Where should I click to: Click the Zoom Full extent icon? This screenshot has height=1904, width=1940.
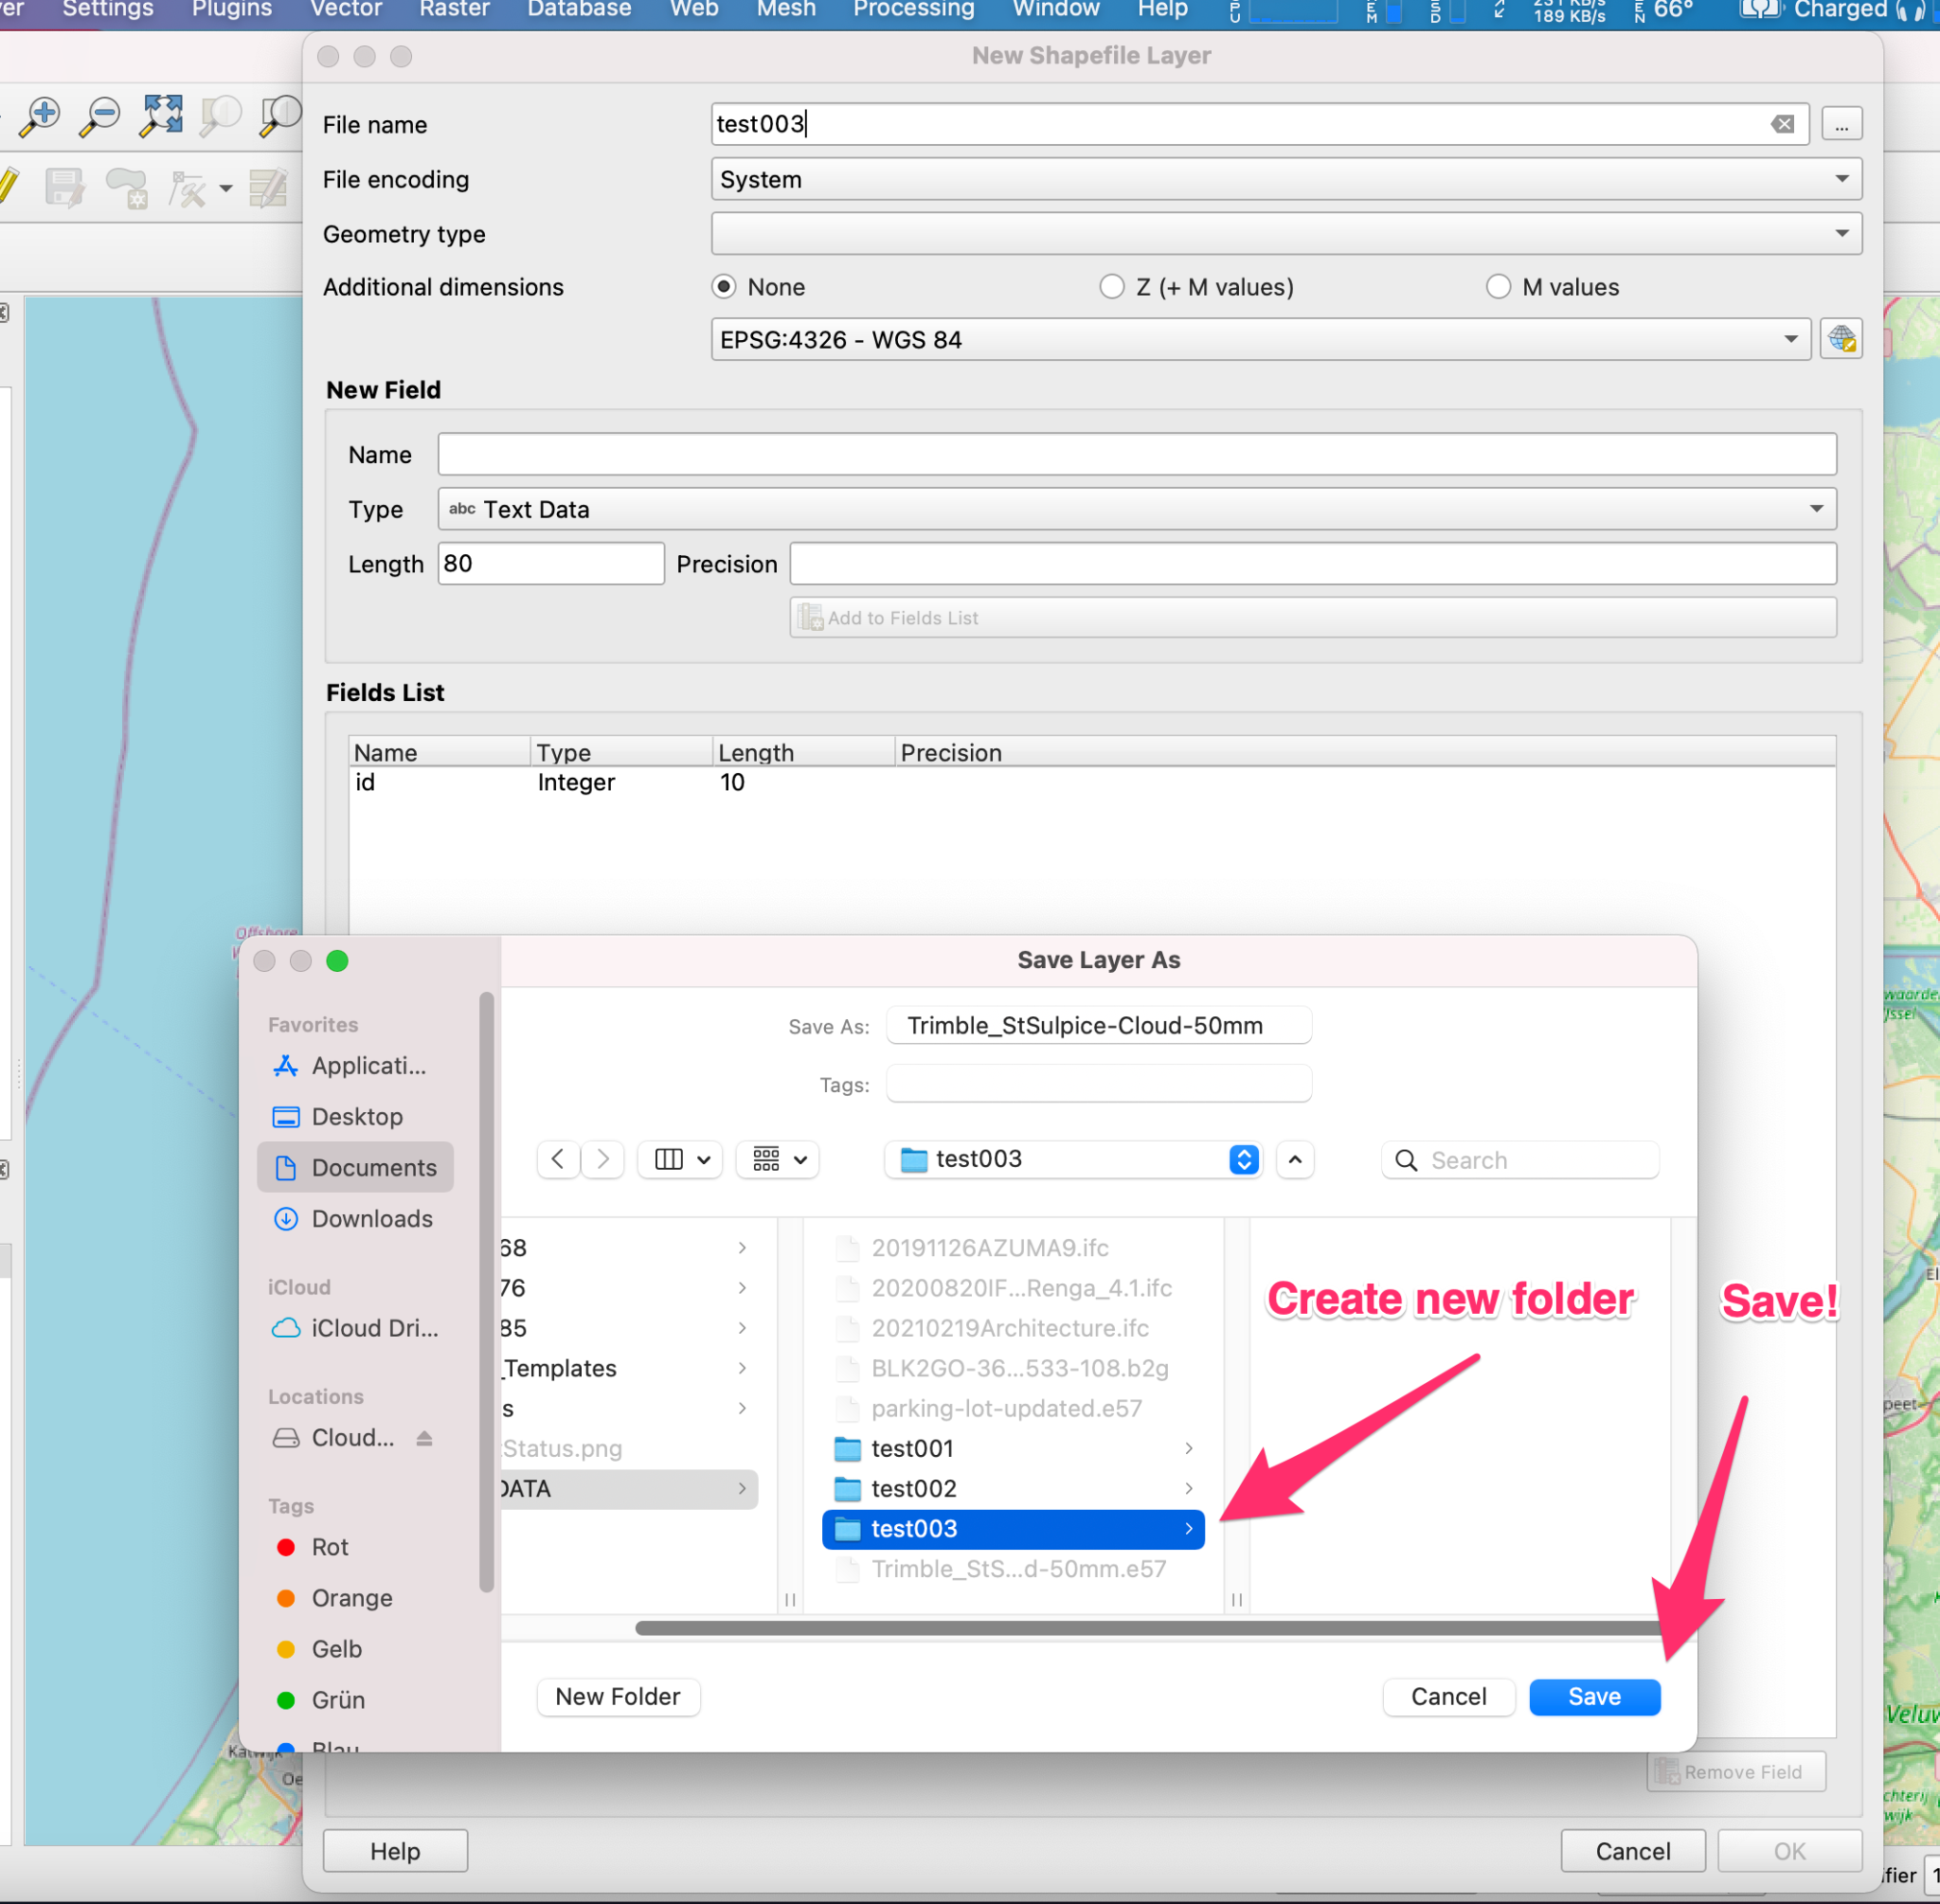click(x=161, y=115)
